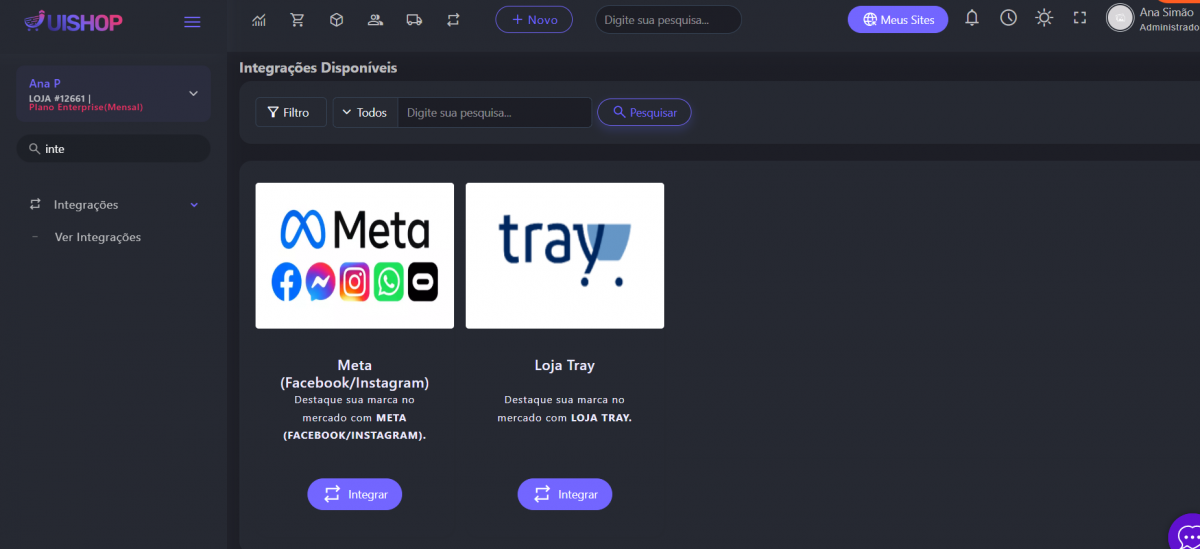Image resolution: width=1200 pixels, height=549 pixels.
Task: Click Integrar under Meta (Facebook/Instagram)
Action: point(354,494)
